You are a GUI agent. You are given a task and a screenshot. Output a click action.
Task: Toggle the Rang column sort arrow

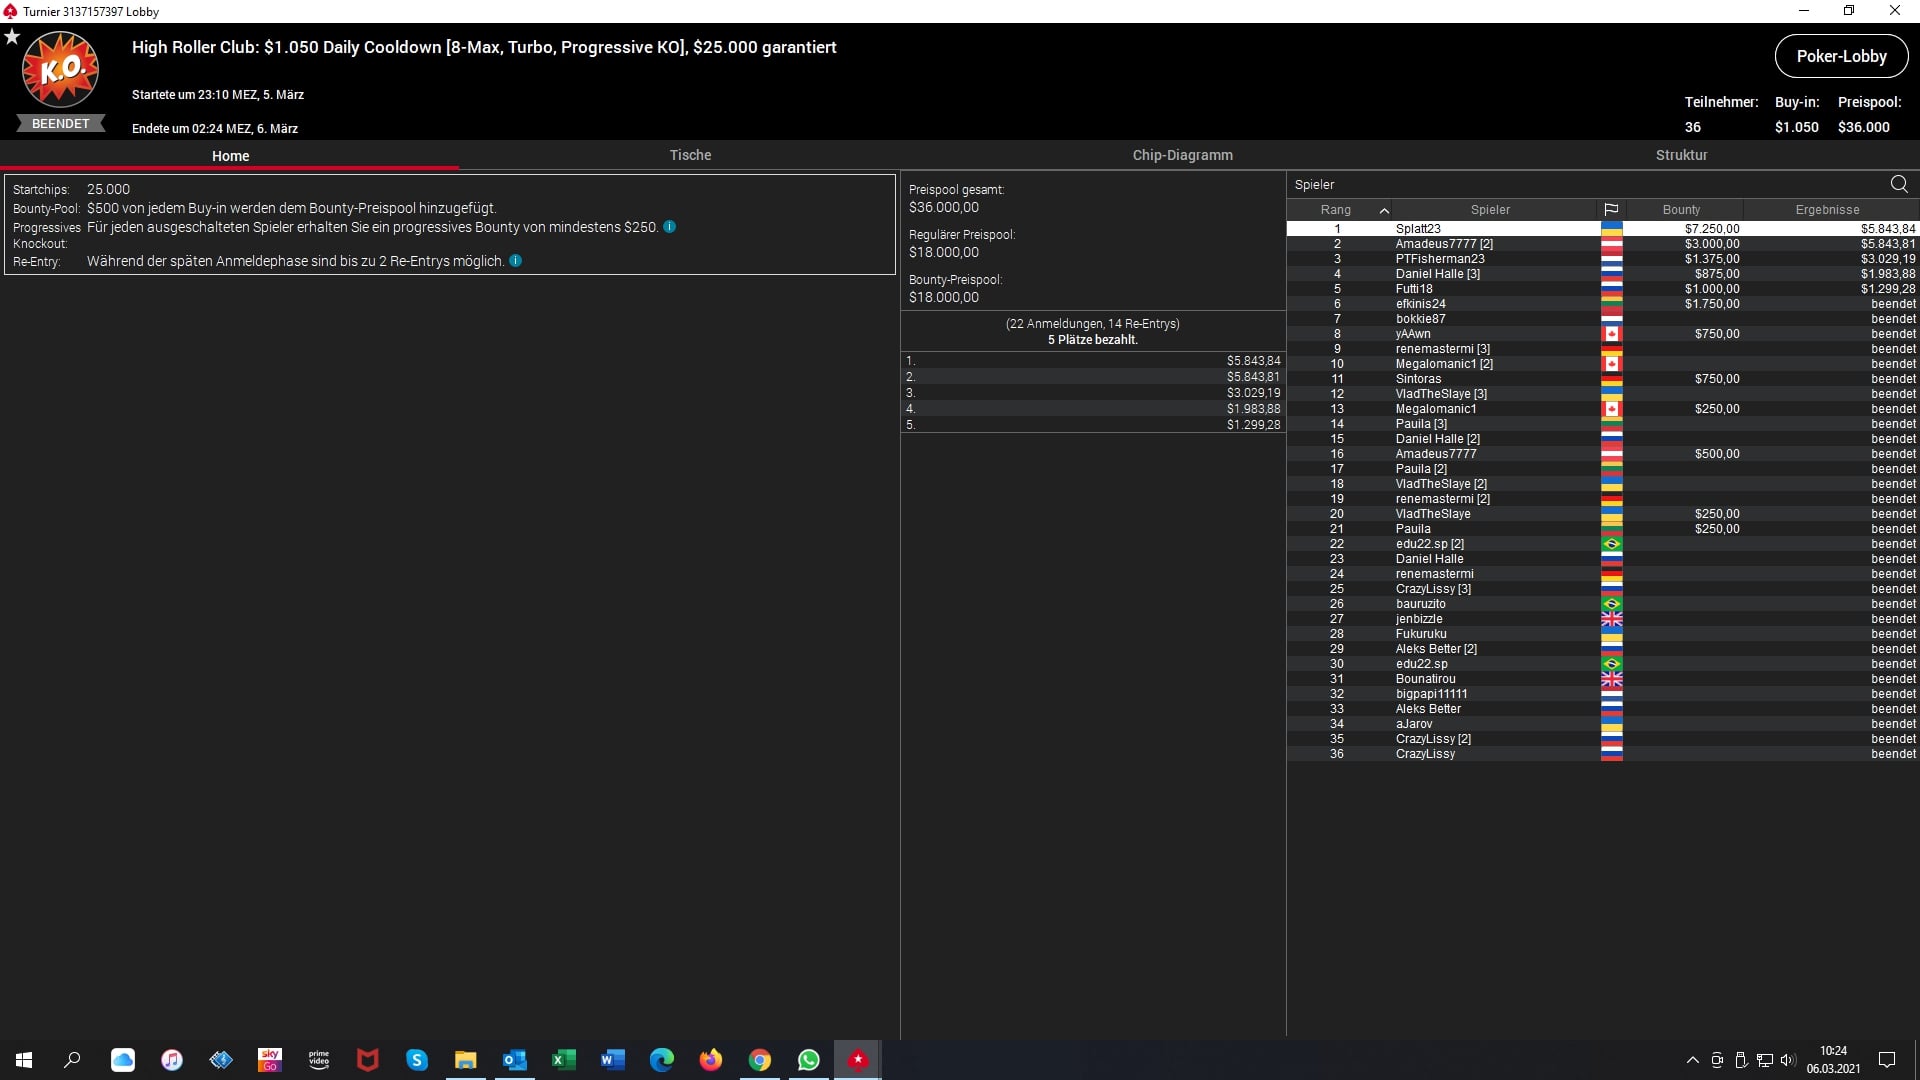[1384, 210]
